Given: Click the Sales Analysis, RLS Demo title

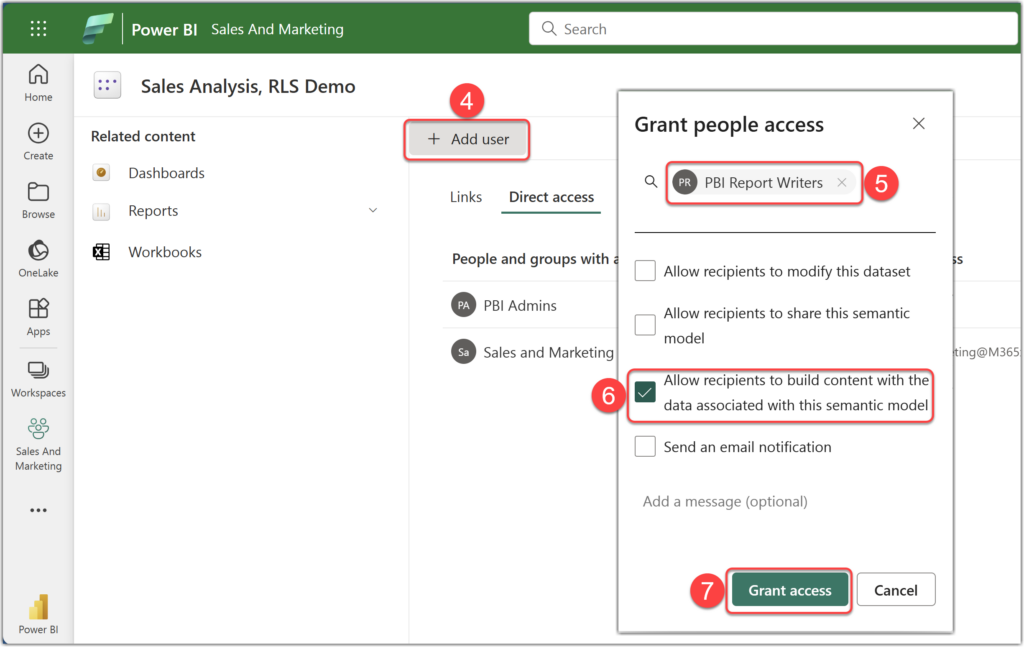Looking at the screenshot, I should (x=248, y=86).
